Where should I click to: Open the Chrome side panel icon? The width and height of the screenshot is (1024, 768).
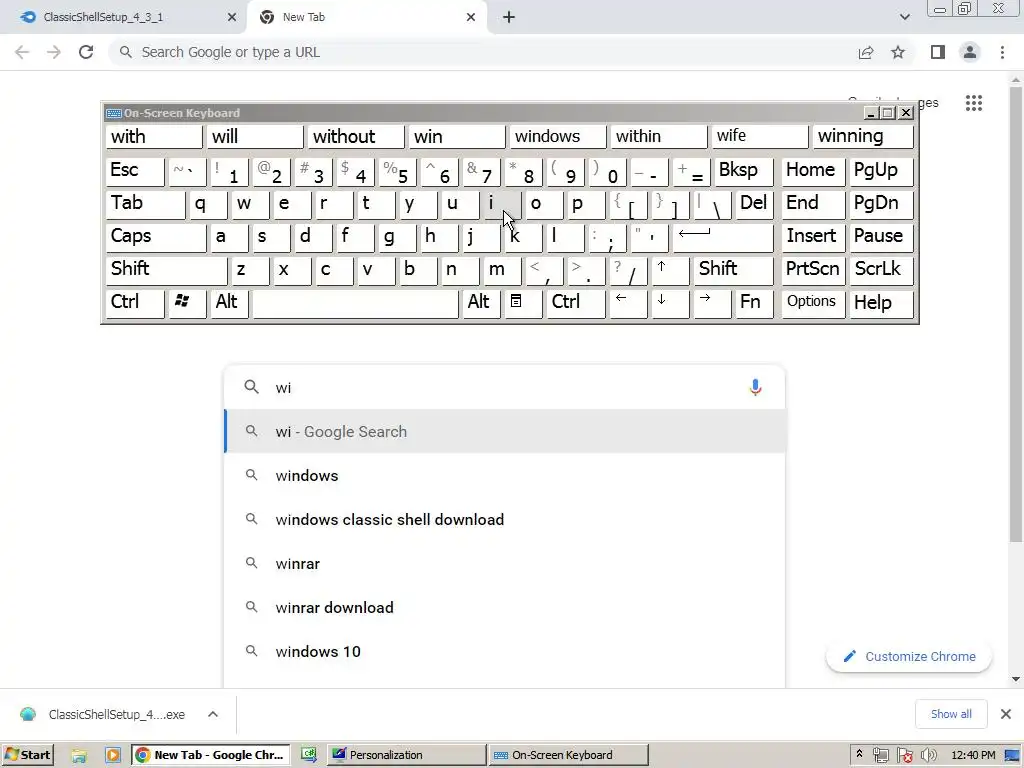pyautogui.click(x=938, y=52)
